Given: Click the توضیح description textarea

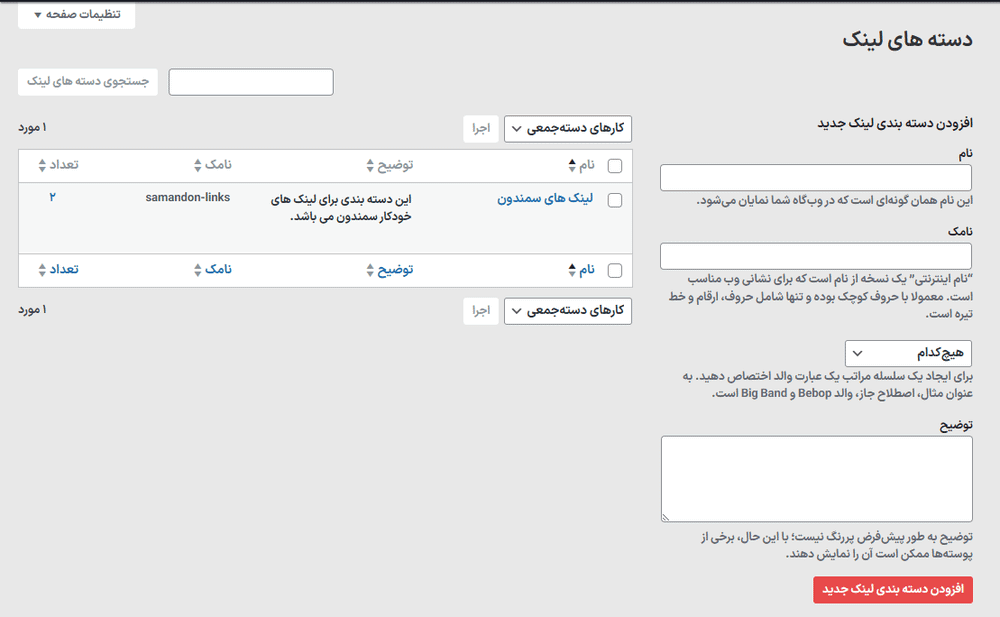Looking at the screenshot, I should coord(815,478).
